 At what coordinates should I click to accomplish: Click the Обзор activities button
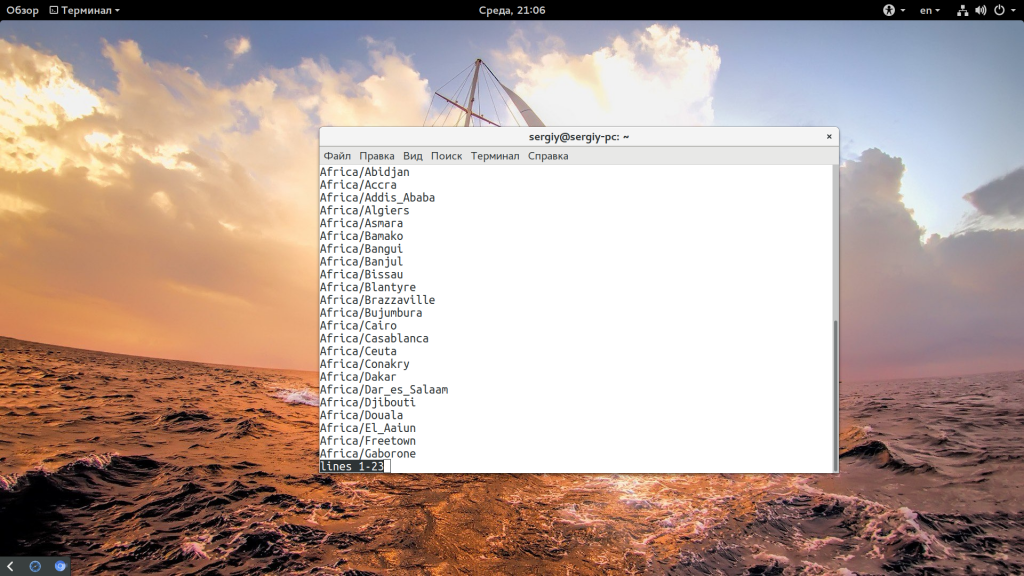tap(22, 10)
